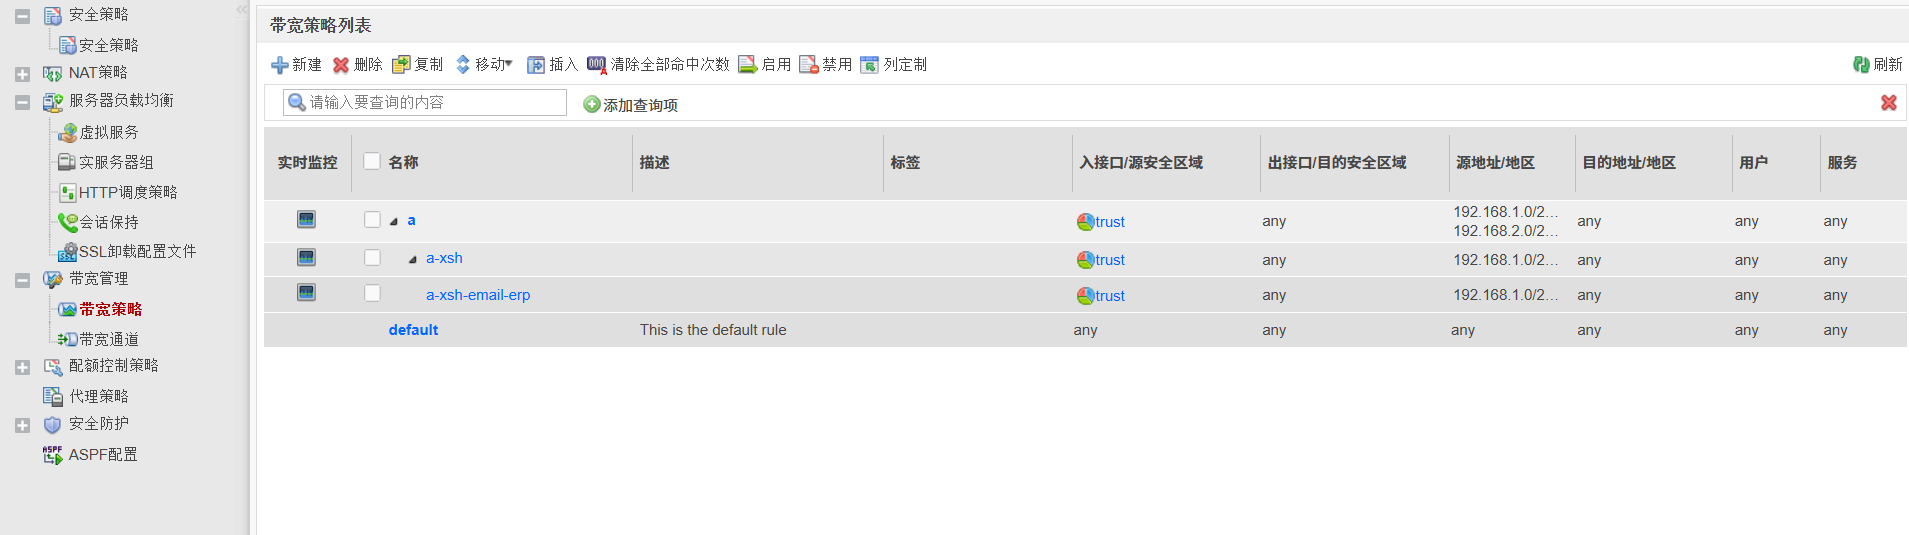Viewport: 1909px width, 535px height.
Task: Click the 安全防护 shield icon
Action: (52, 425)
